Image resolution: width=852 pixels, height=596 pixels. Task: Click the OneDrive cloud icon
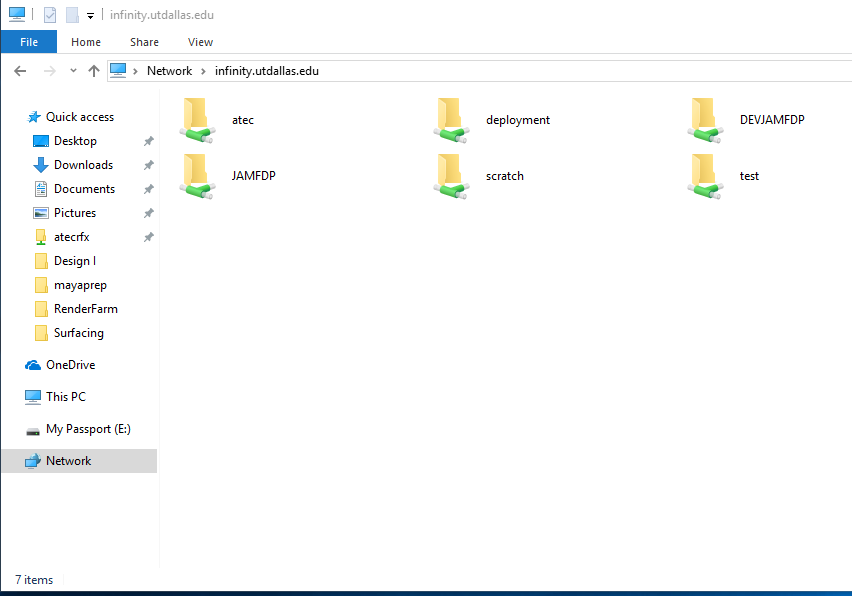coord(33,365)
